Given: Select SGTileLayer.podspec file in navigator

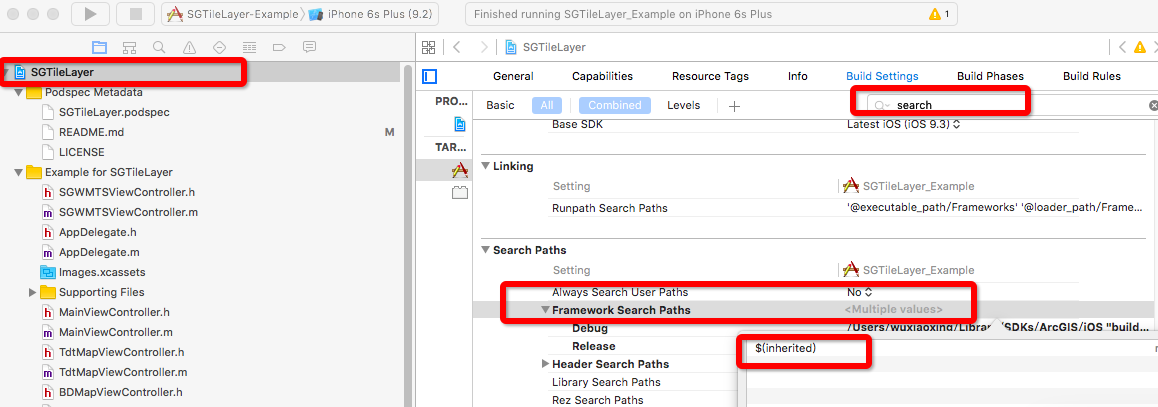Looking at the screenshot, I should coord(114,112).
